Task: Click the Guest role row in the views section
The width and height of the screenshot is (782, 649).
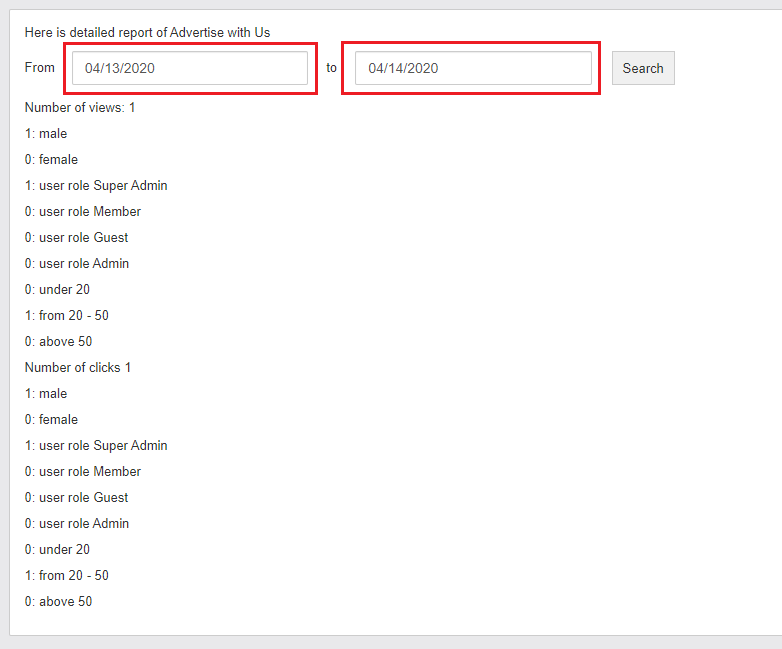Action: point(77,237)
